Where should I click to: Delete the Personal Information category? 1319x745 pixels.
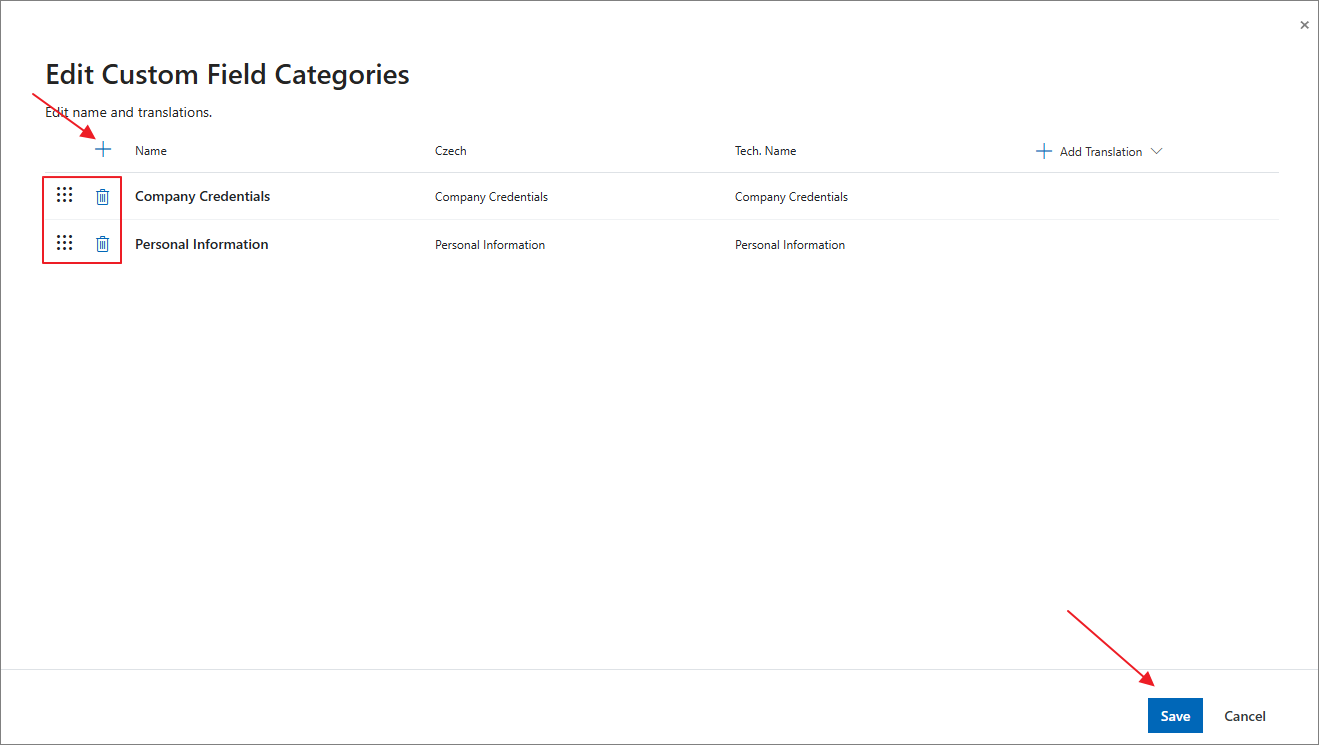point(102,244)
